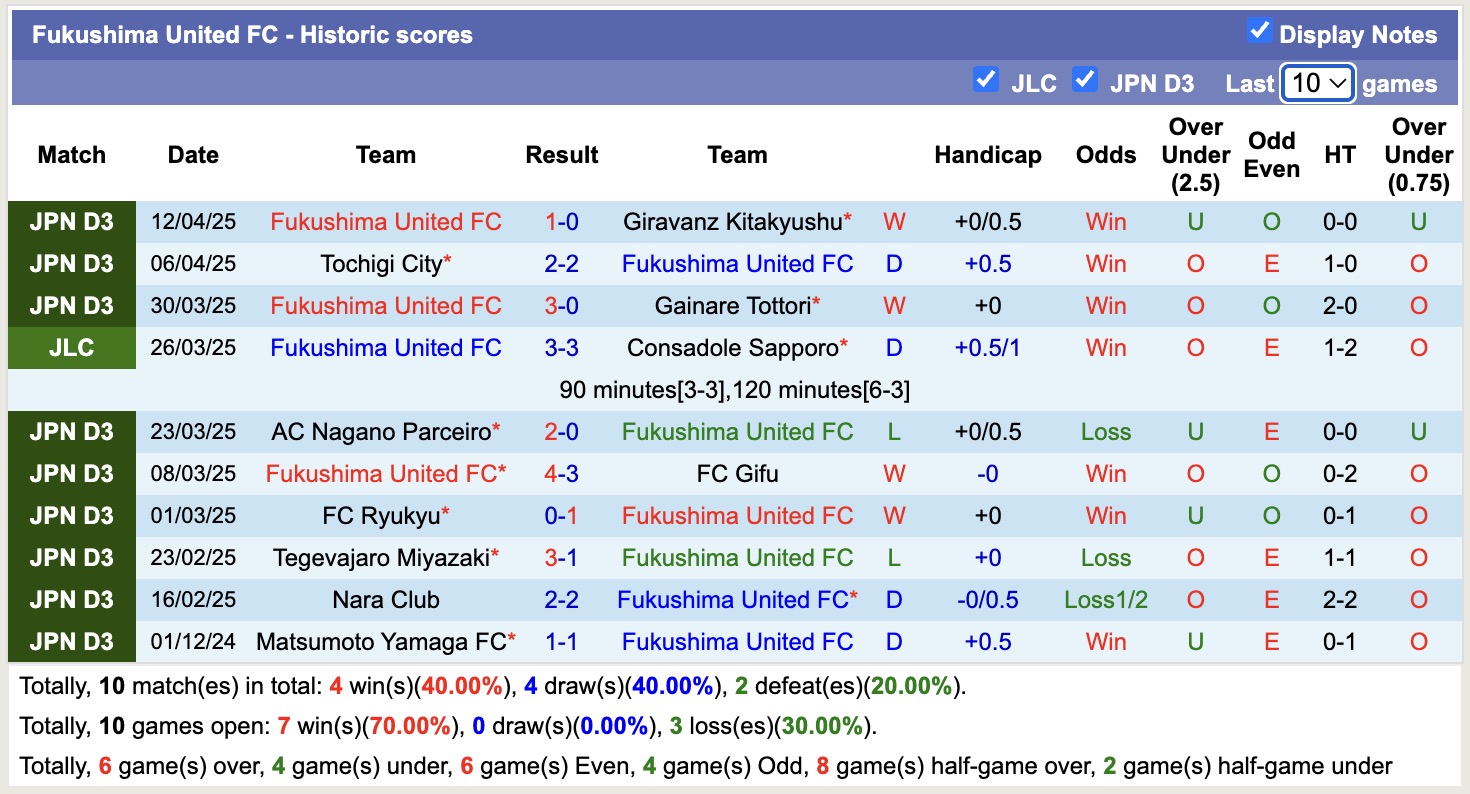Viewport: 1470px width, 794px height.
Task: Open the last games count dropdown
Action: (1317, 84)
